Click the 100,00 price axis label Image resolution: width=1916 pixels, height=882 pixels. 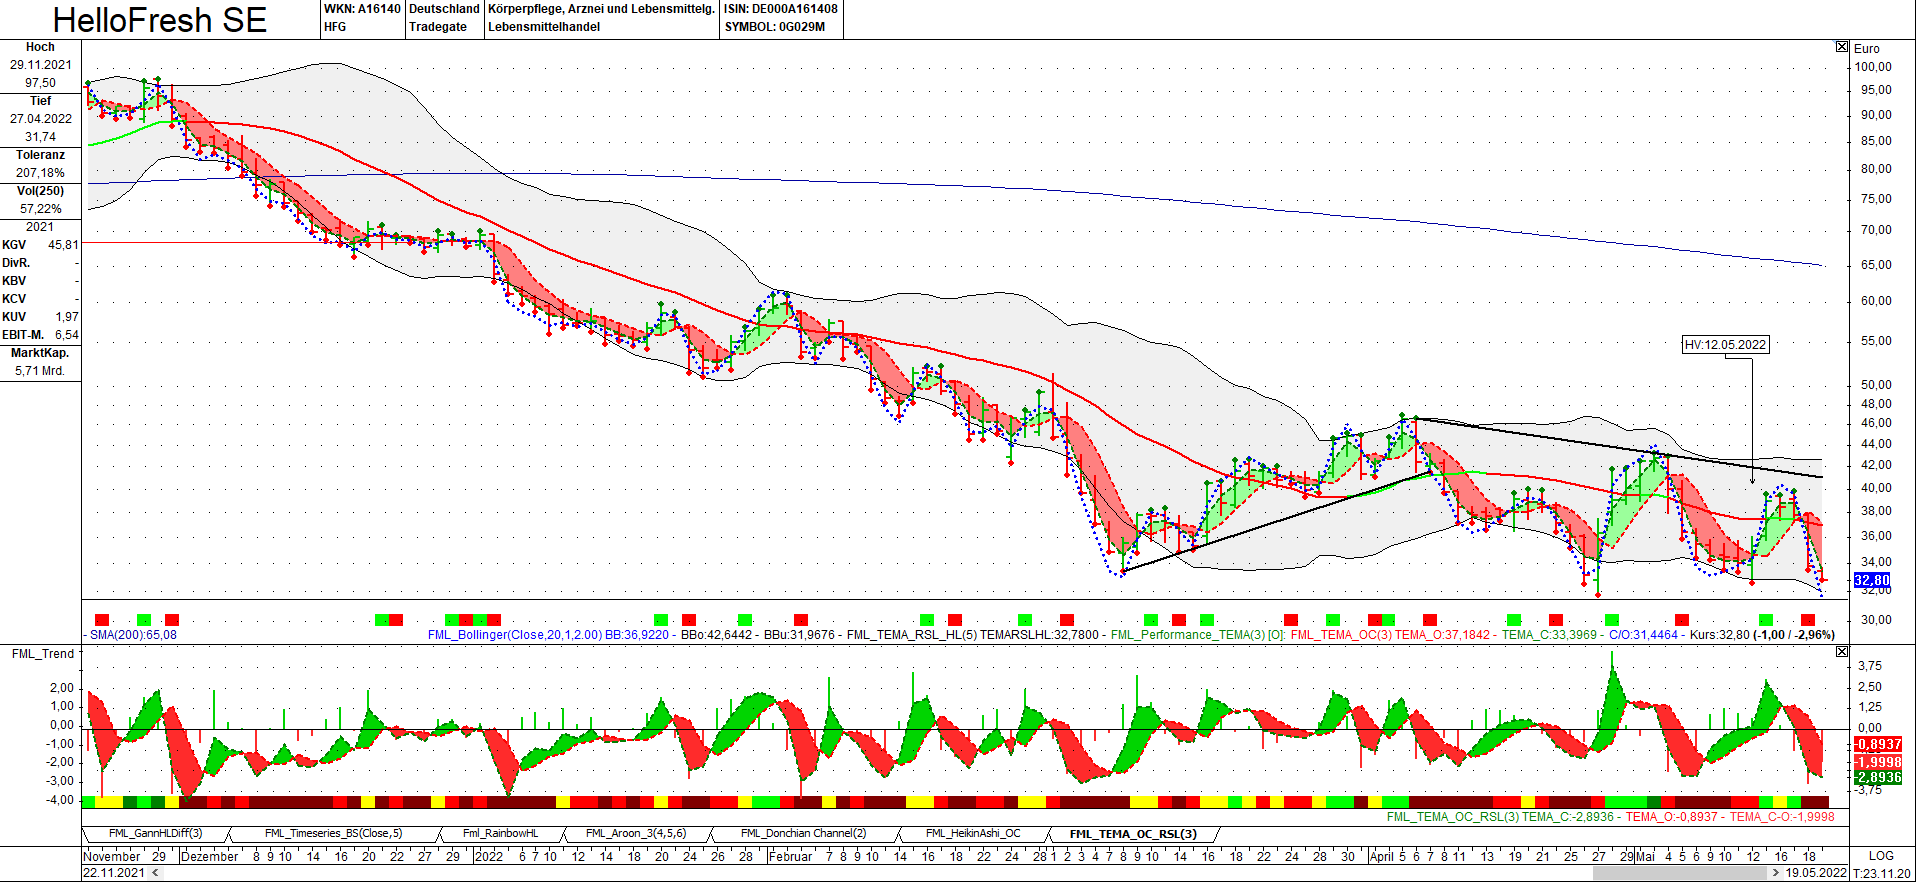pyautogui.click(x=1873, y=67)
